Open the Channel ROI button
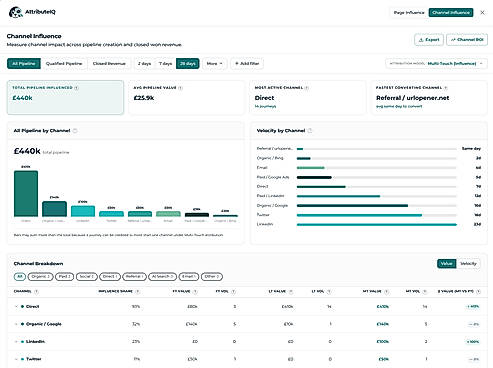This screenshot has height=368, width=493. click(x=467, y=40)
